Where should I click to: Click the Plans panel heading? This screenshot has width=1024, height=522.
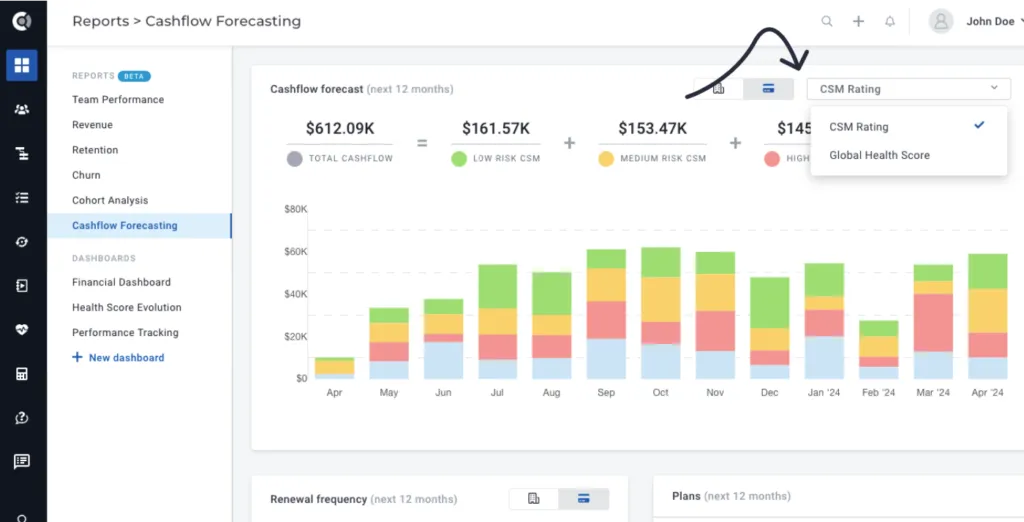pyautogui.click(x=731, y=496)
